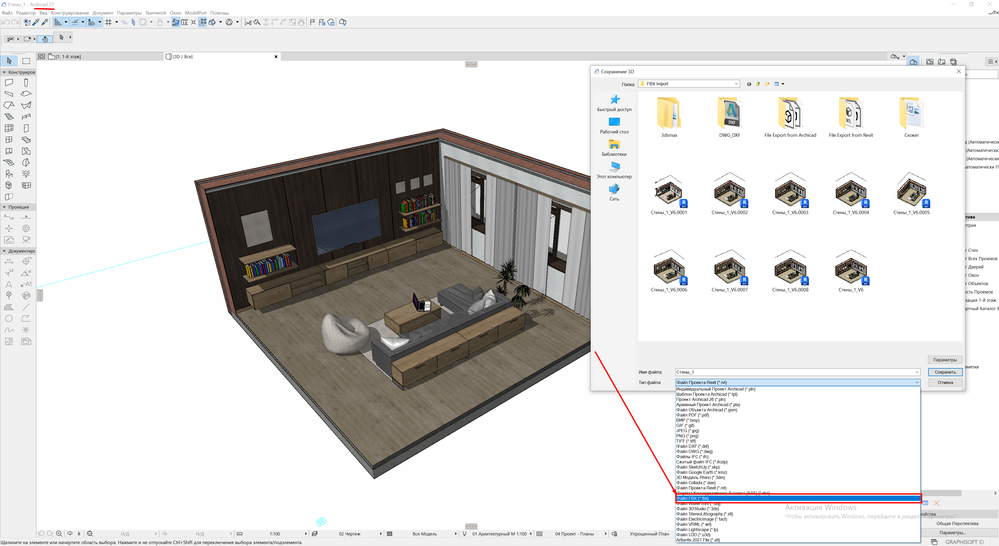Open the Сеть location in sidebar

pos(614,191)
